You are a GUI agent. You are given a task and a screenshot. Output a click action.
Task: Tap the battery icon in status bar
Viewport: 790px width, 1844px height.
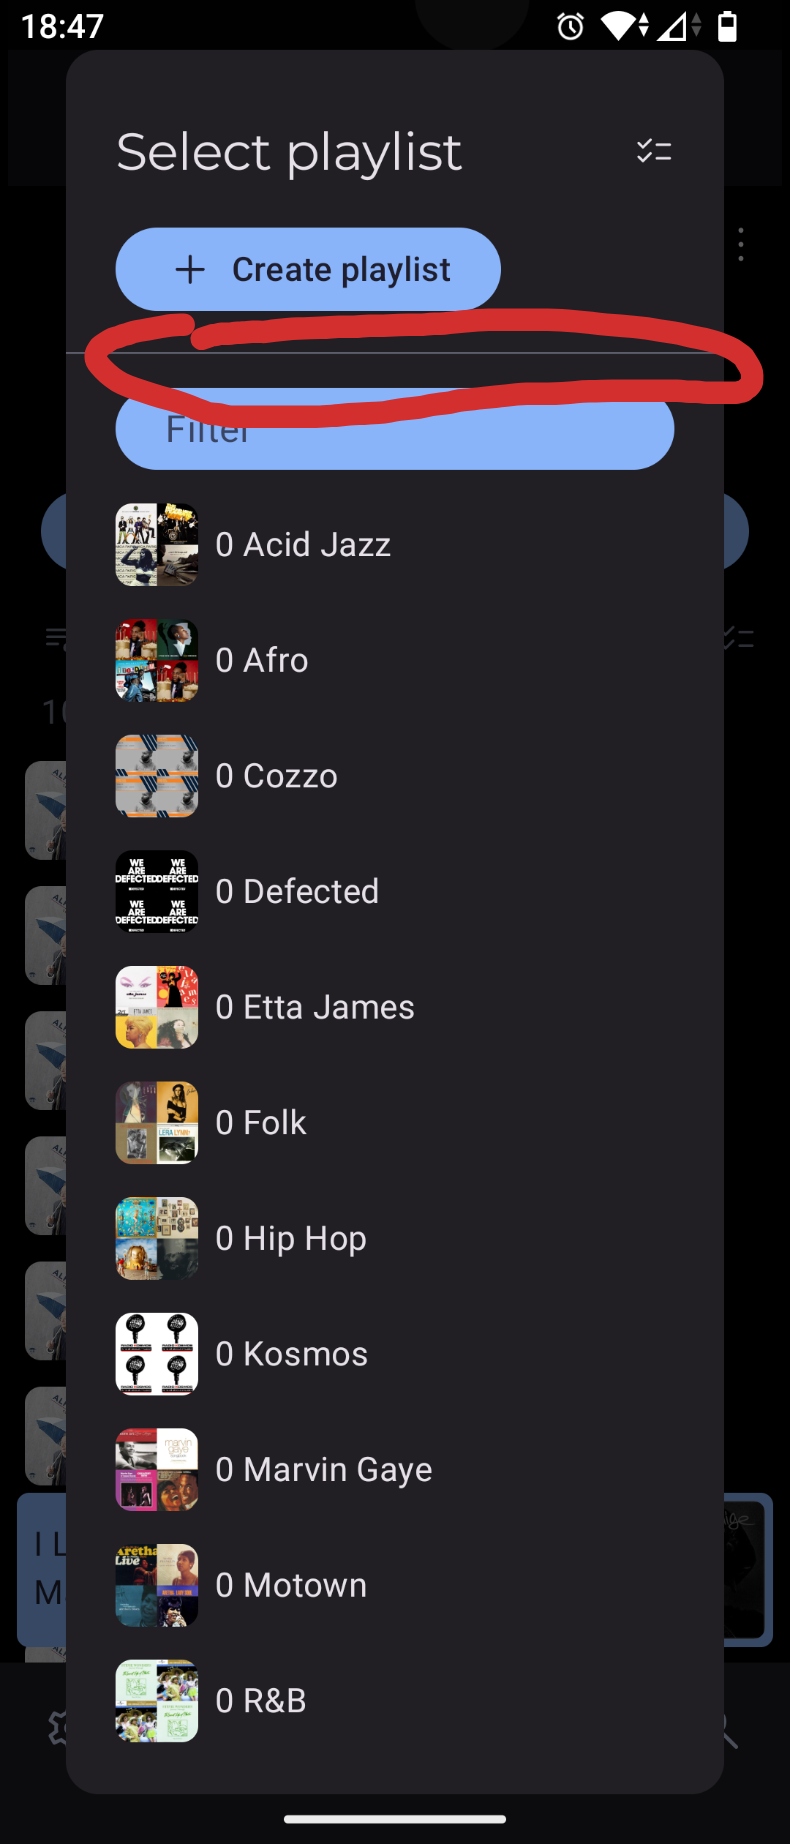point(728,26)
